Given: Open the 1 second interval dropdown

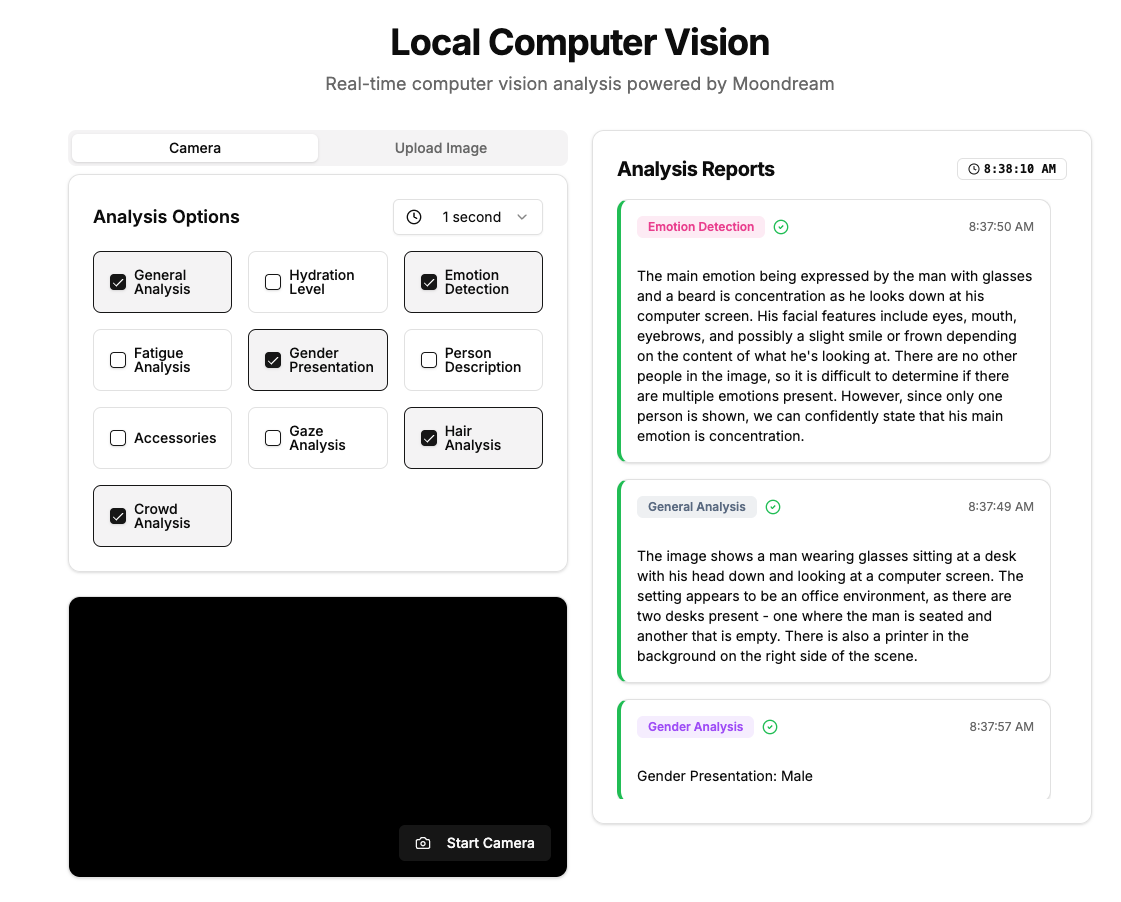Looking at the screenshot, I should point(468,217).
